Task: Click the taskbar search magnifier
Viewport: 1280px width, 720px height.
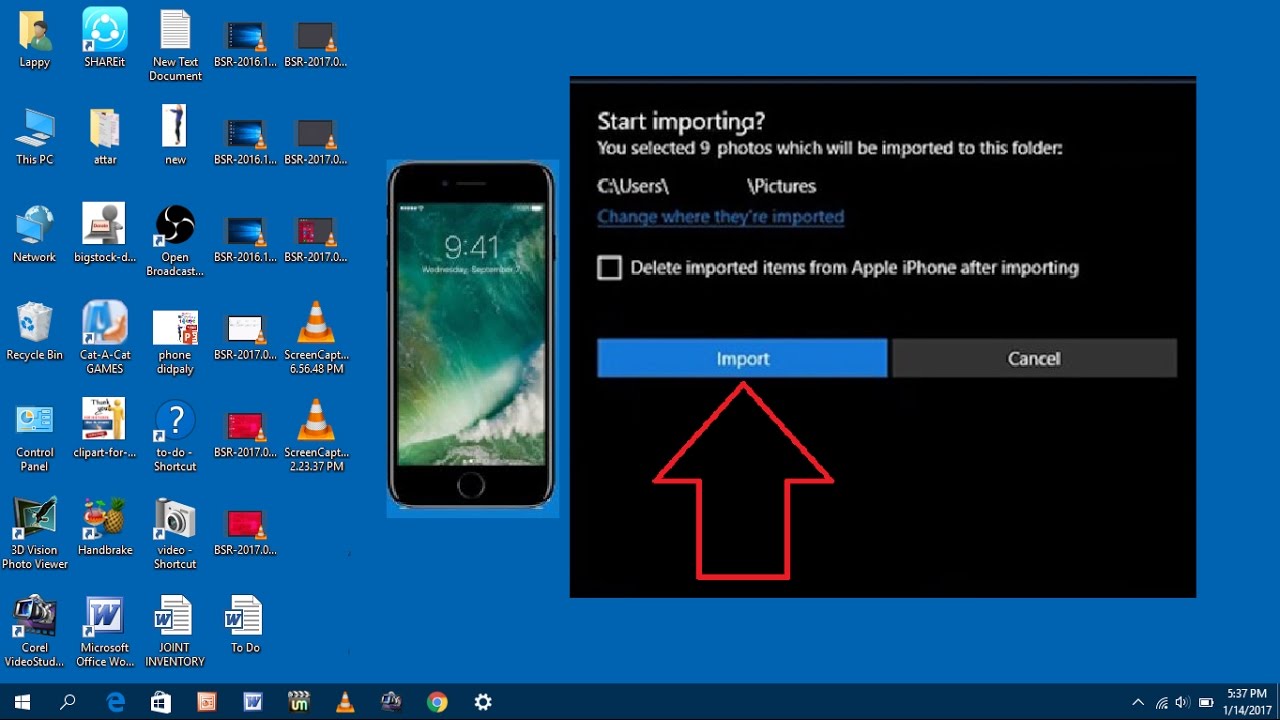Action: 68,702
